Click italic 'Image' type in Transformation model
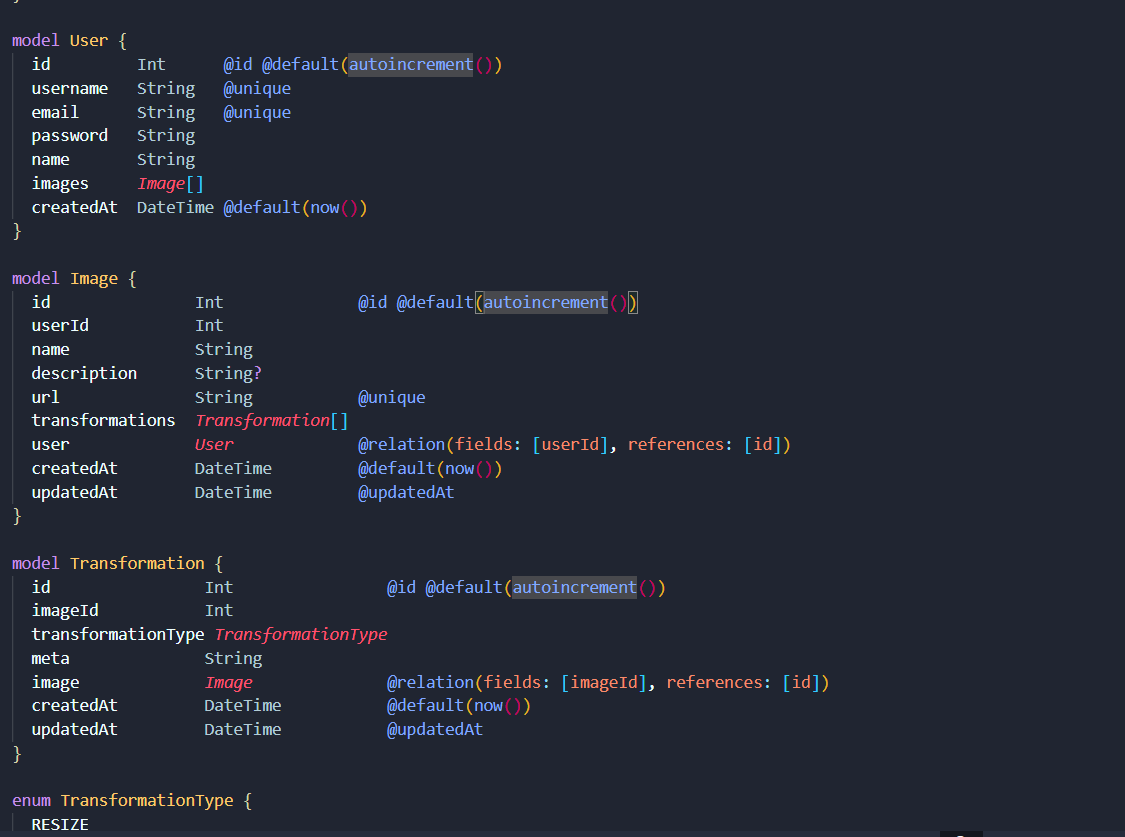The width and height of the screenshot is (1125, 837). tap(229, 683)
